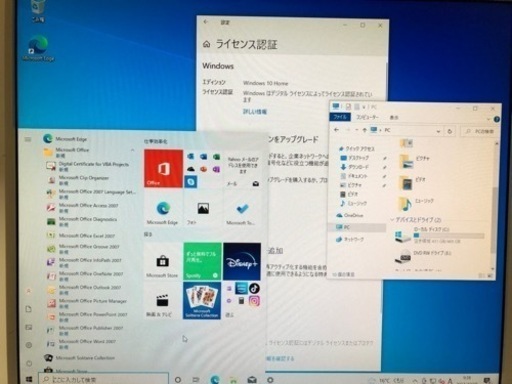Open the Microsoft Store tile

(x=162, y=261)
